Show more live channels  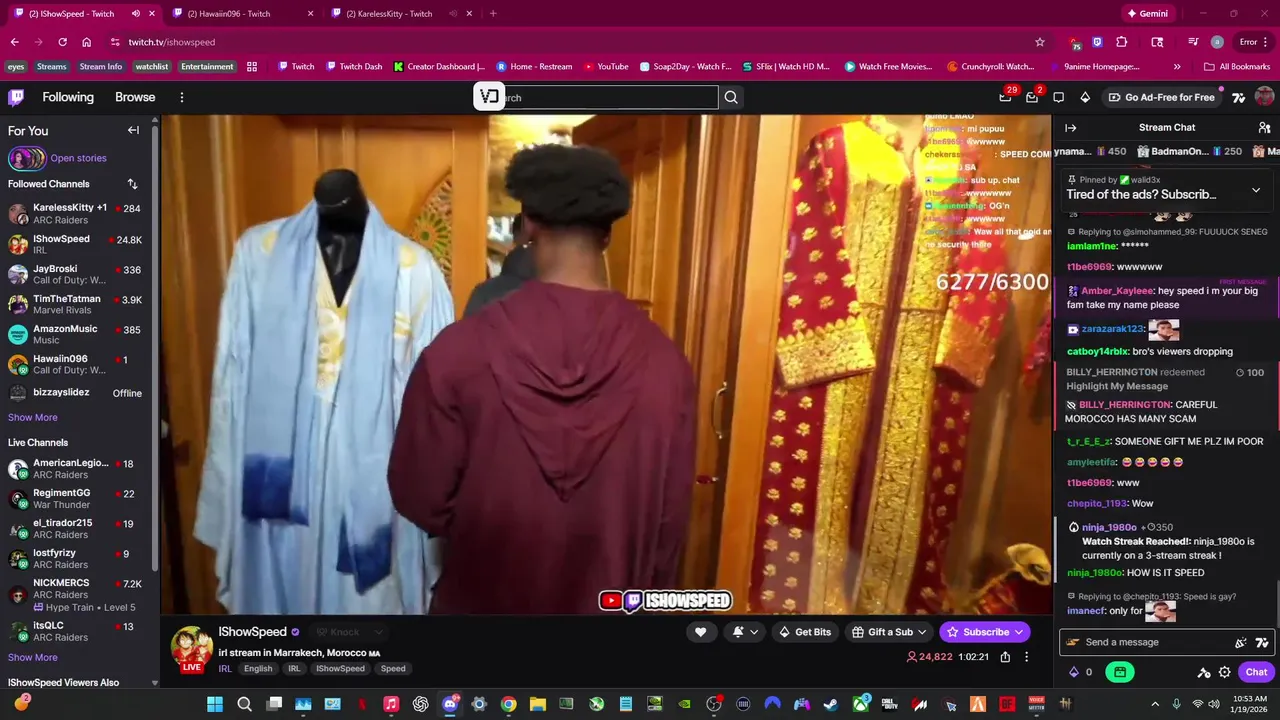pyautogui.click(x=33, y=657)
